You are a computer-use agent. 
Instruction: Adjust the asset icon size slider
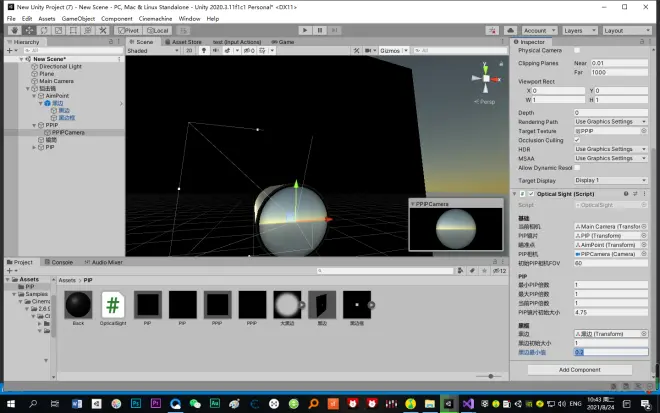[x=490, y=376]
